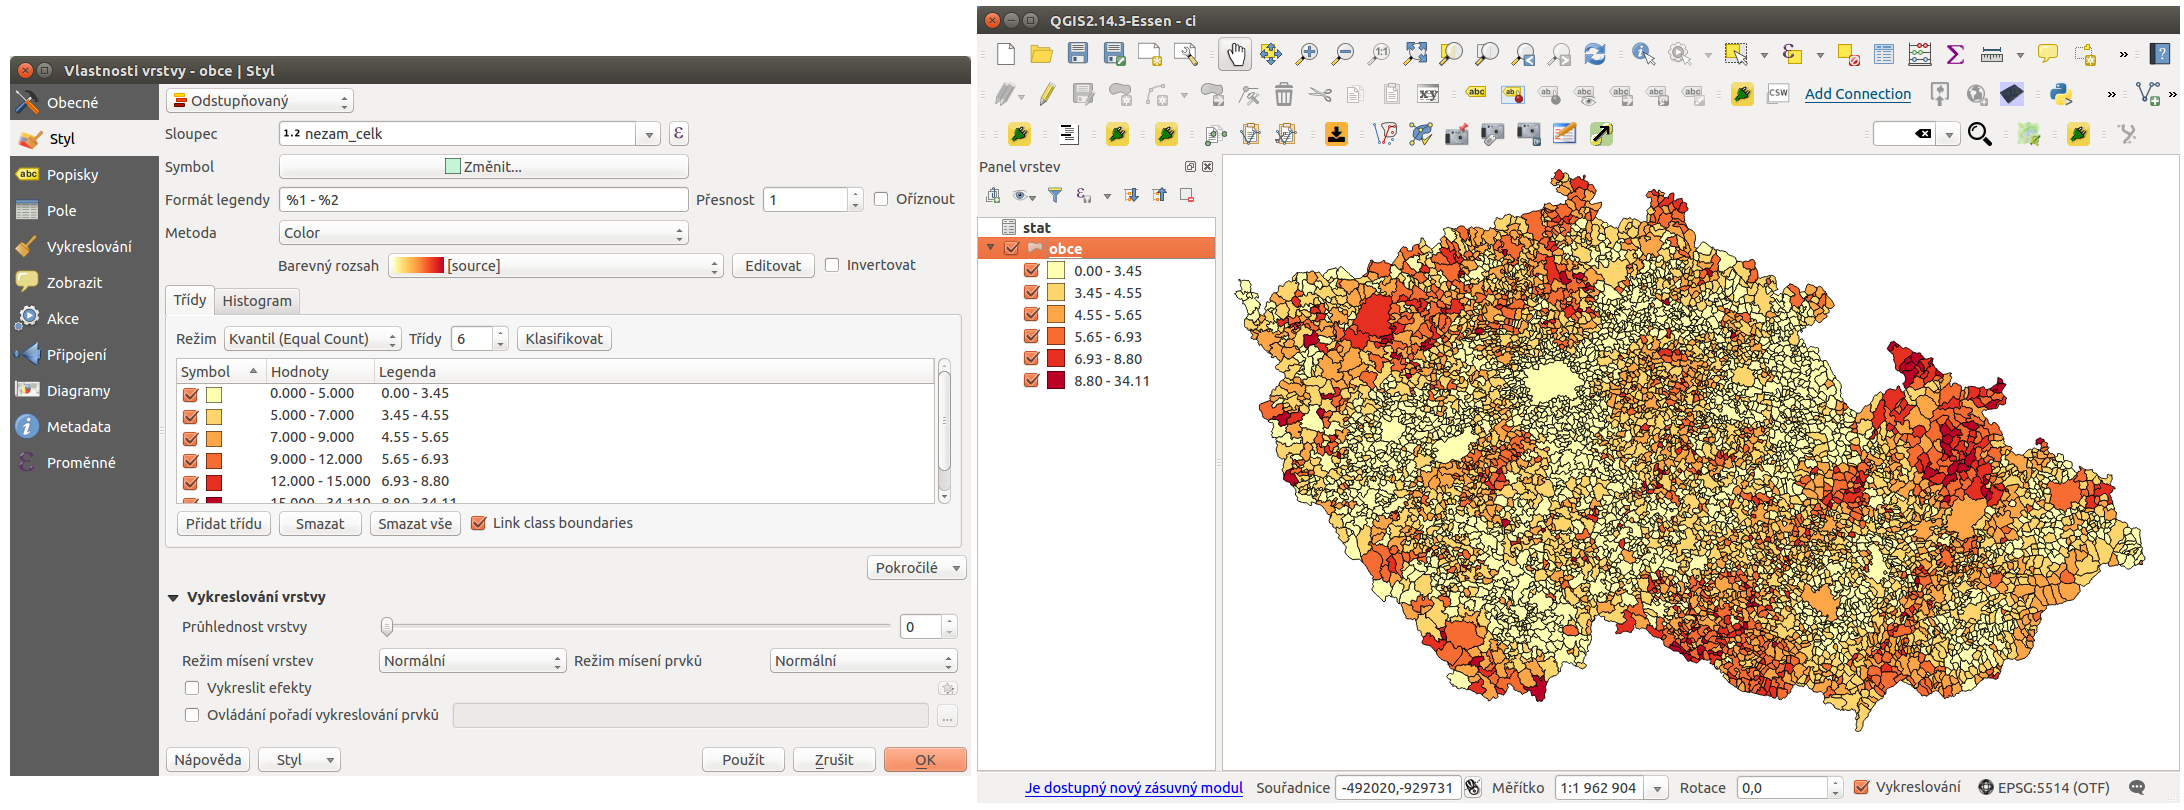Select the Pan Map hand tool
Image resolution: width=2184 pixels, height=810 pixels.
pyautogui.click(x=1235, y=54)
